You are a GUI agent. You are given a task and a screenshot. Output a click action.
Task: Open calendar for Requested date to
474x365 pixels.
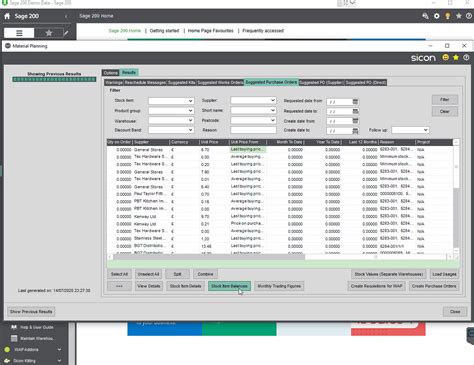(x=355, y=111)
